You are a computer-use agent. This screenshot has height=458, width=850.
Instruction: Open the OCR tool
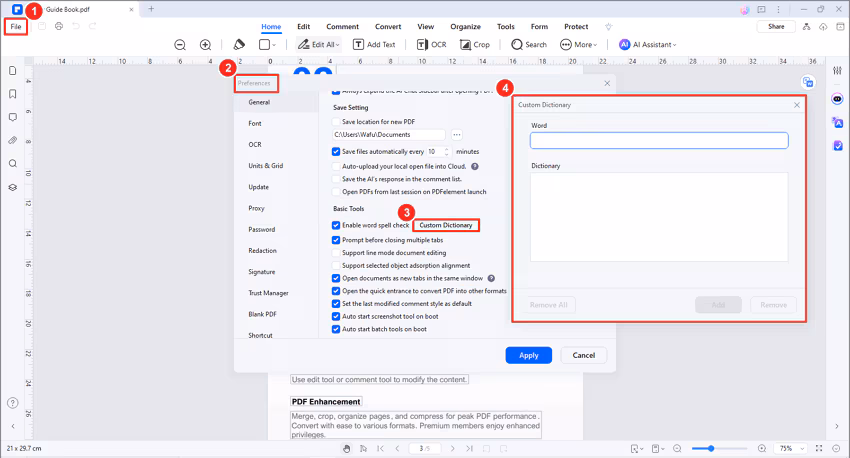pos(432,44)
